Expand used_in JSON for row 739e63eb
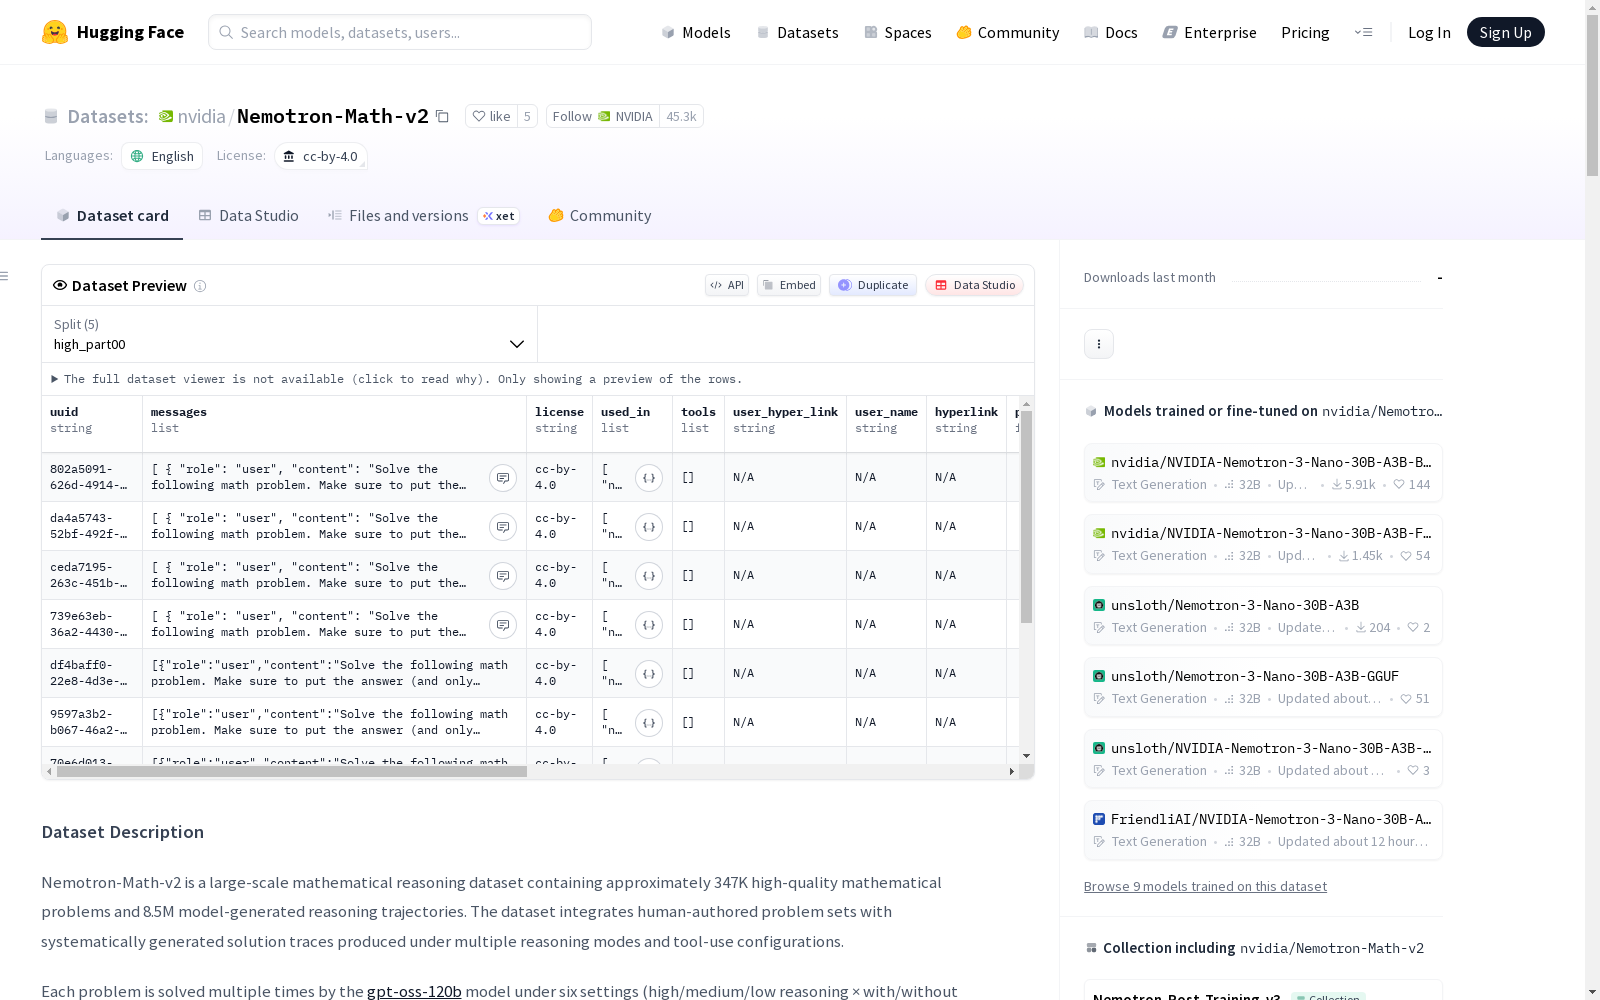This screenshot has width=1600, height=1000. click(649, 625)
